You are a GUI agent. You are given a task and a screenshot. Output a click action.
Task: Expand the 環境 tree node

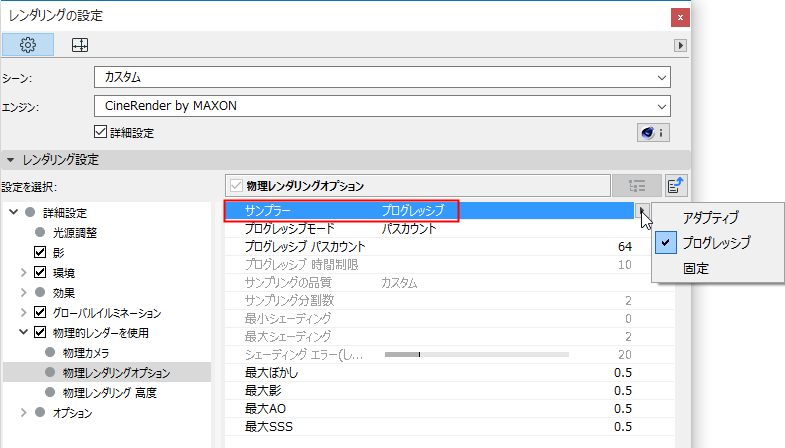[x=23, y=272]
